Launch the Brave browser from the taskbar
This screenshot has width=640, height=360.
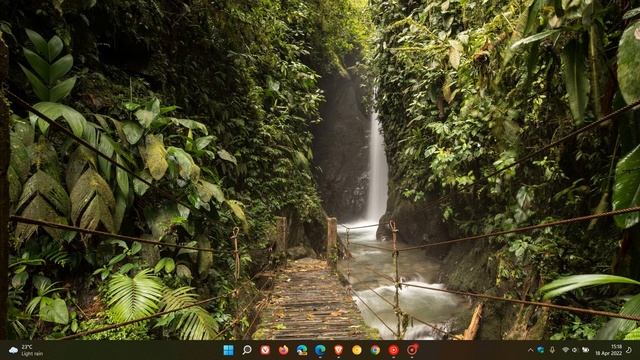coord(338,350)
